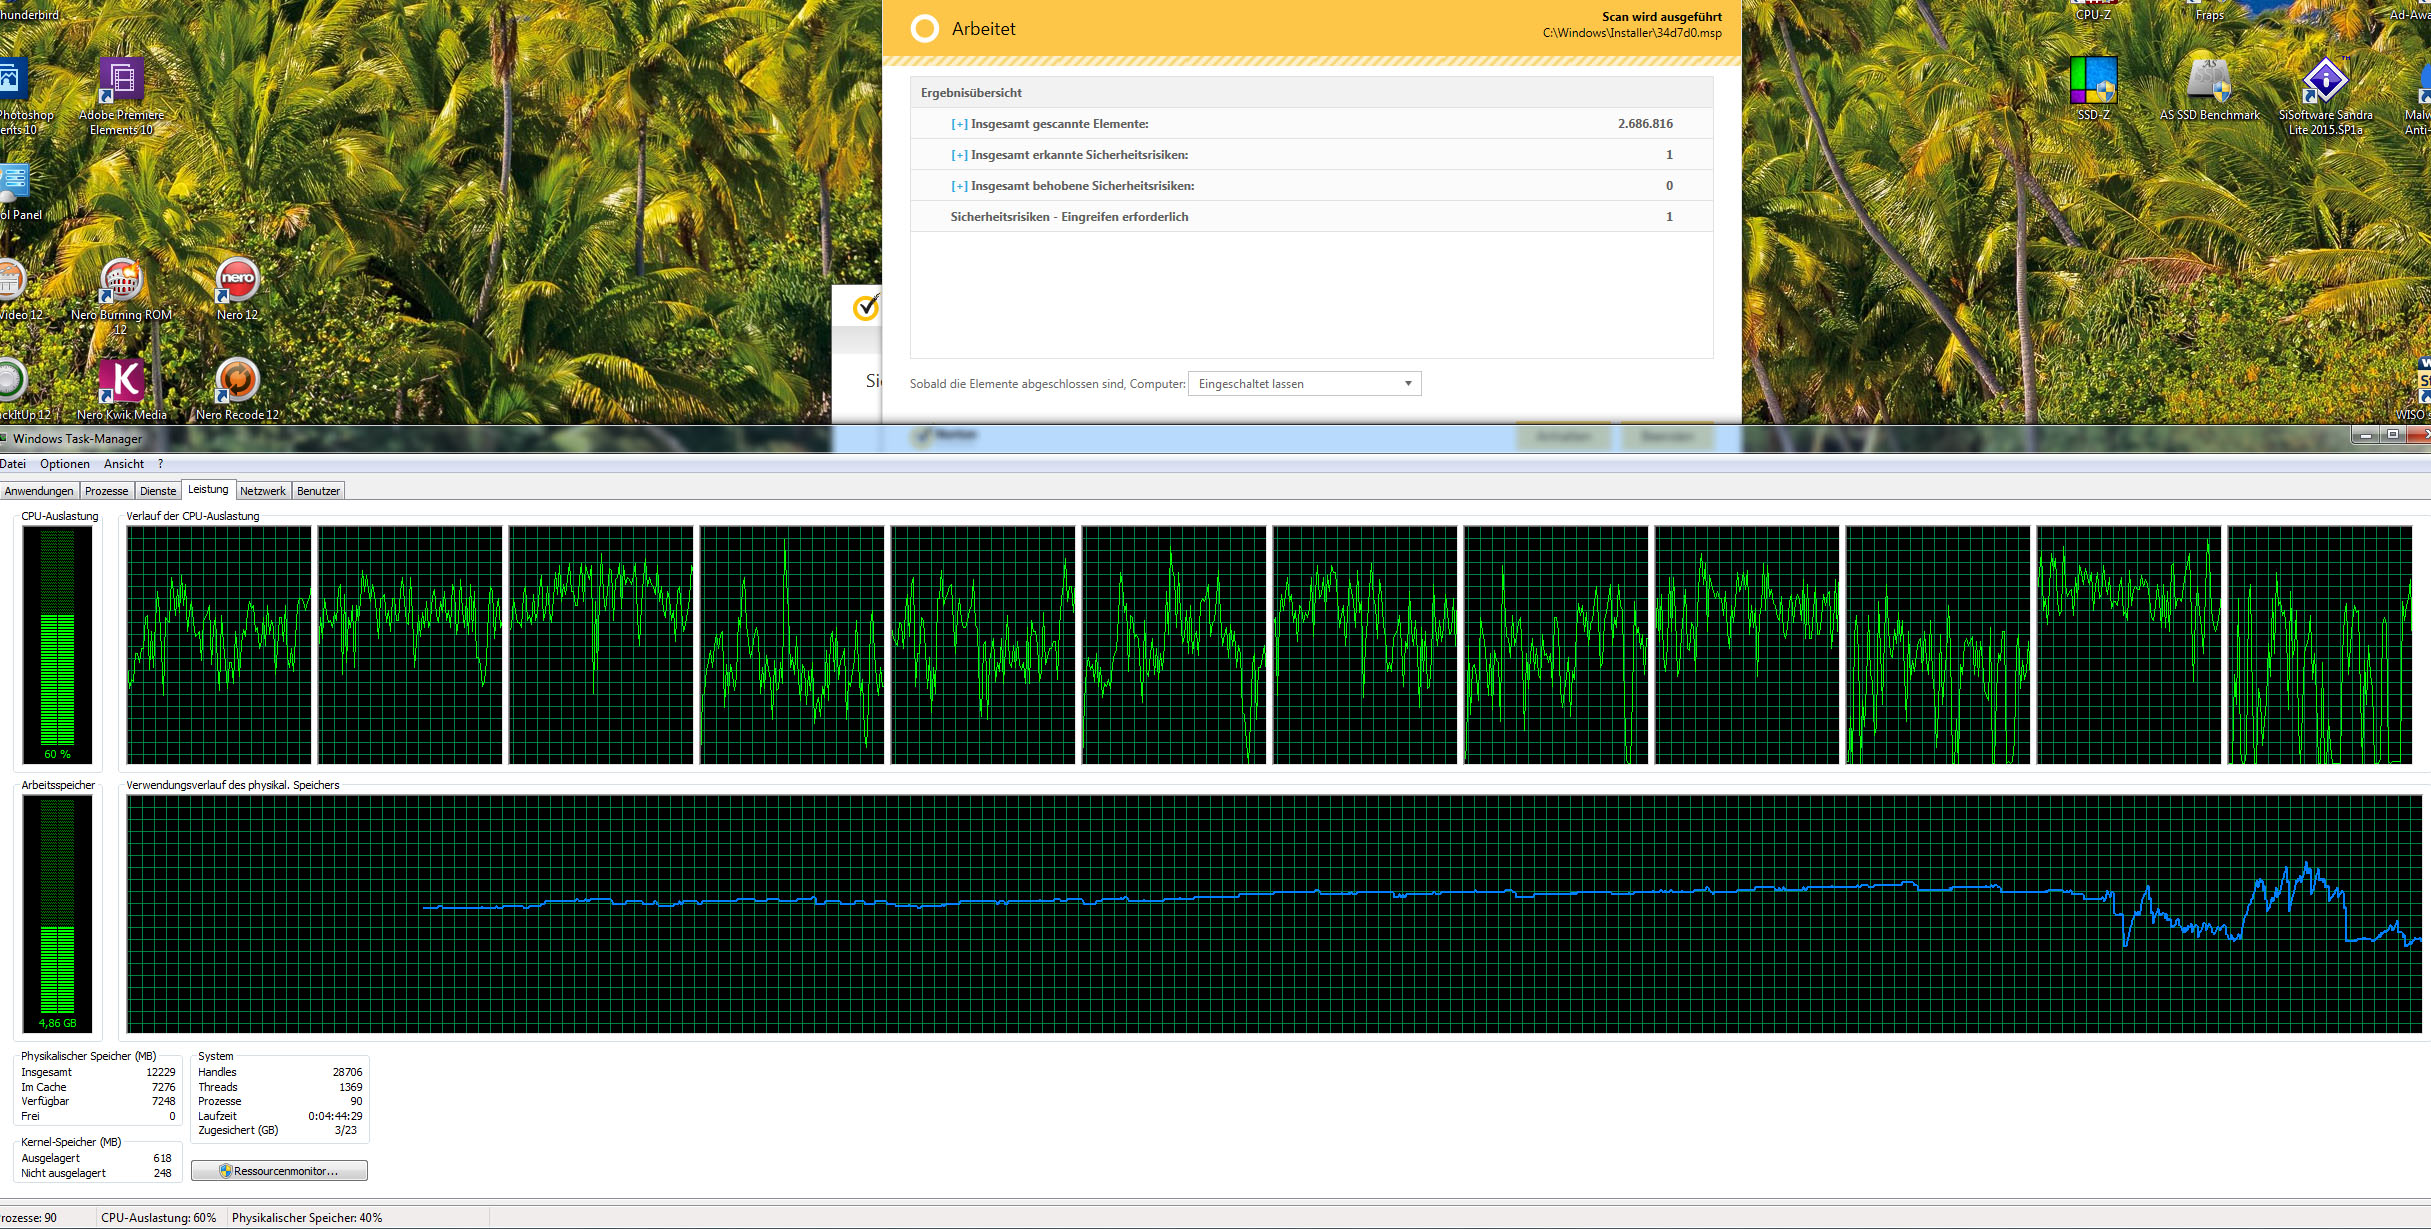Switch to the Prozesse tab

click(106, 491)
